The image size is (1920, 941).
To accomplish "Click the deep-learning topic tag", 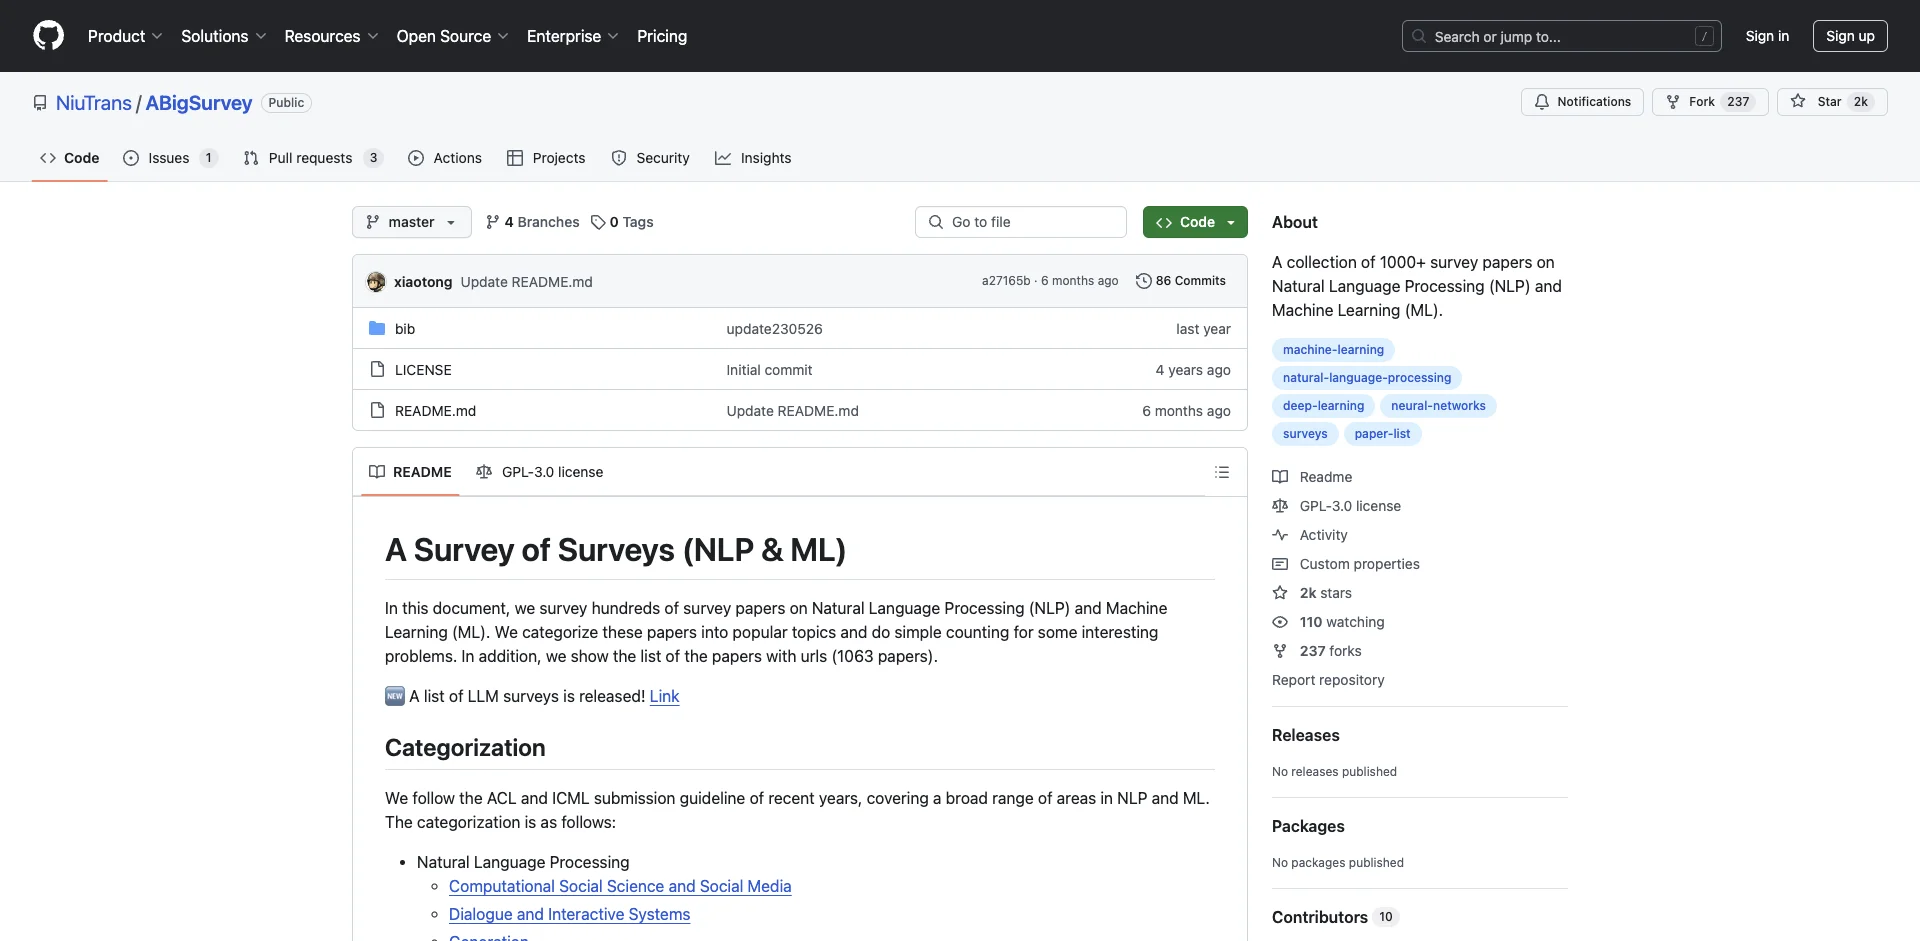I will (x=1323, y=406).
